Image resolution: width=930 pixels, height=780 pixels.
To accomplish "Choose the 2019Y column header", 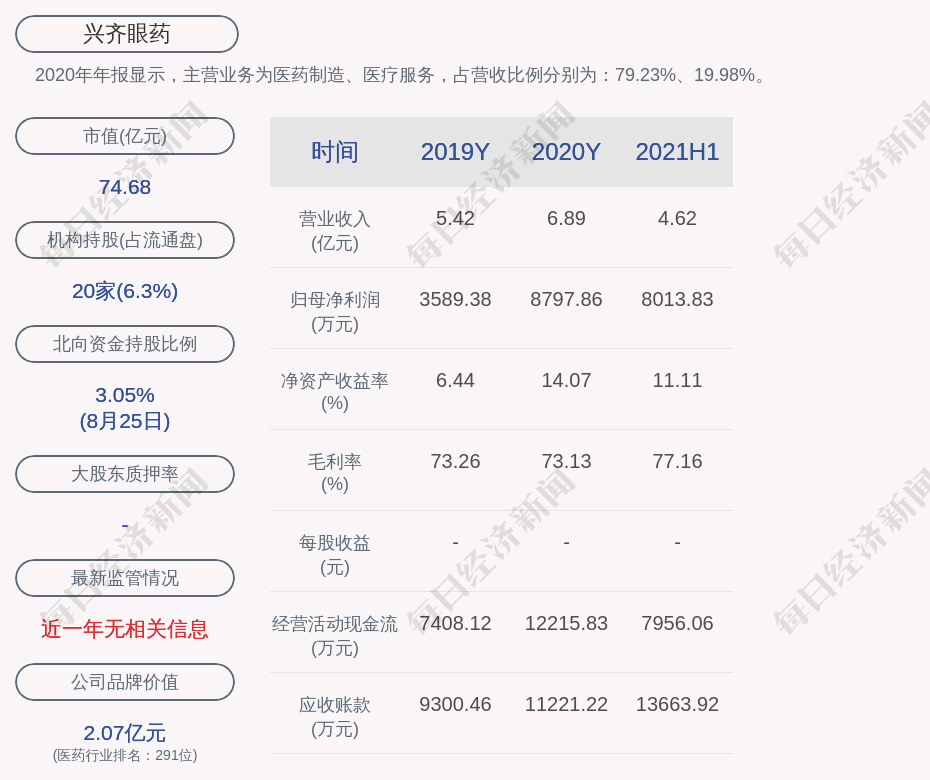I will tap(455, 152).
